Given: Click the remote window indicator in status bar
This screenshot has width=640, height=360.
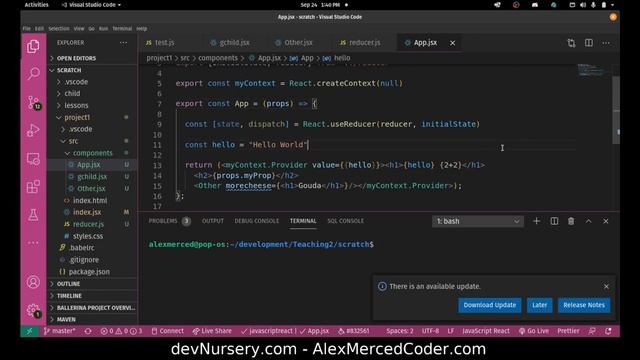Looking at the screenshot, I should [x=30, y=331].
